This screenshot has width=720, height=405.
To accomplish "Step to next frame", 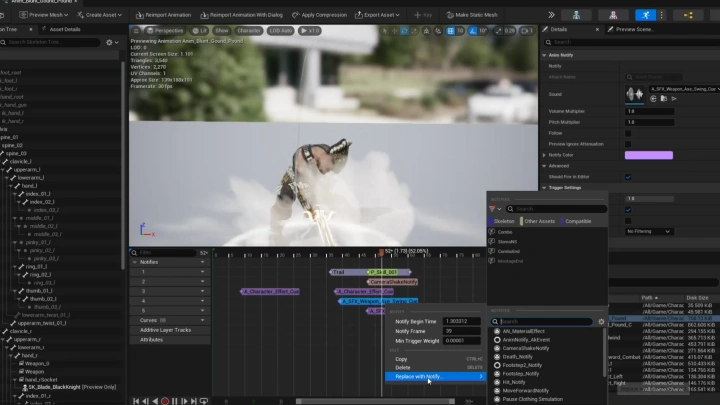I will coord(184,401).
